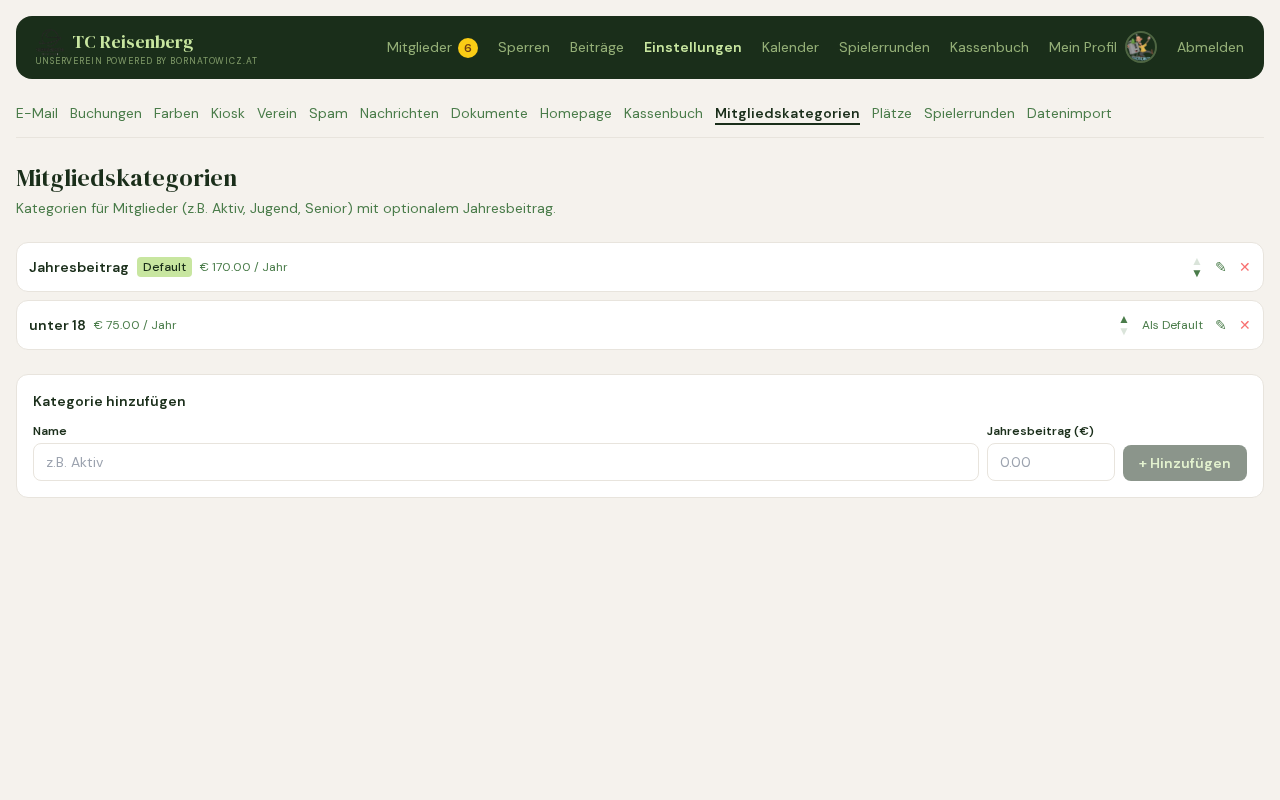Click the 'unter 18' category name
Viewport: 1280px width, 800px height.
(57, 325)
